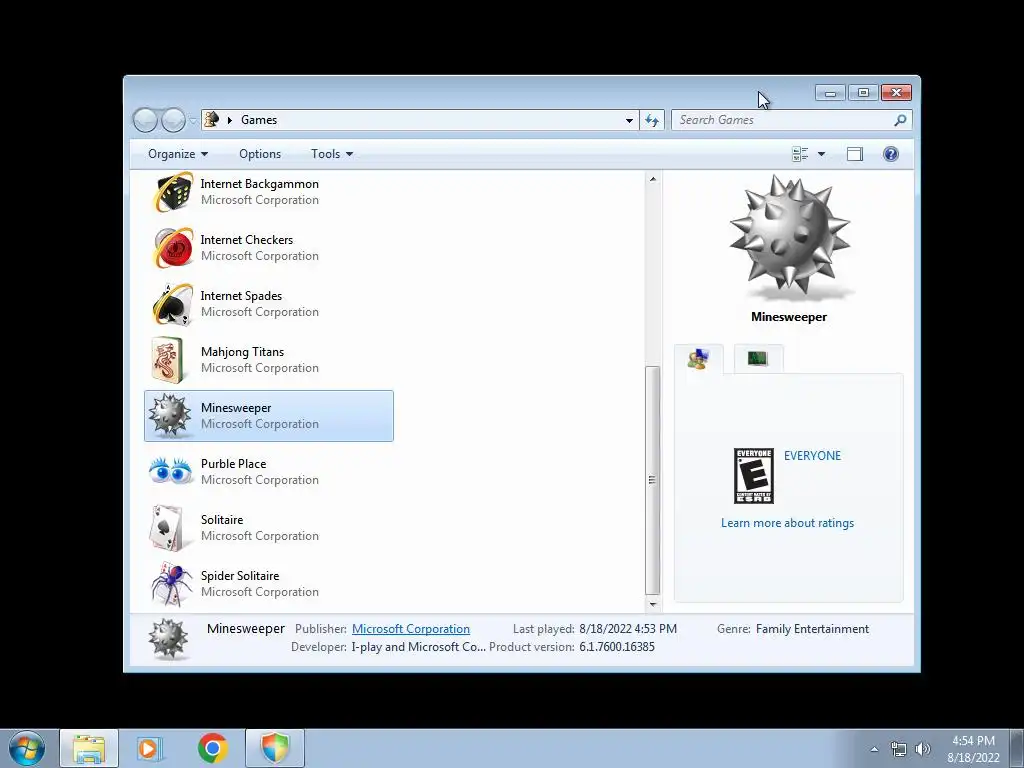Open the Microsoft Corporation publisher link

411,629
